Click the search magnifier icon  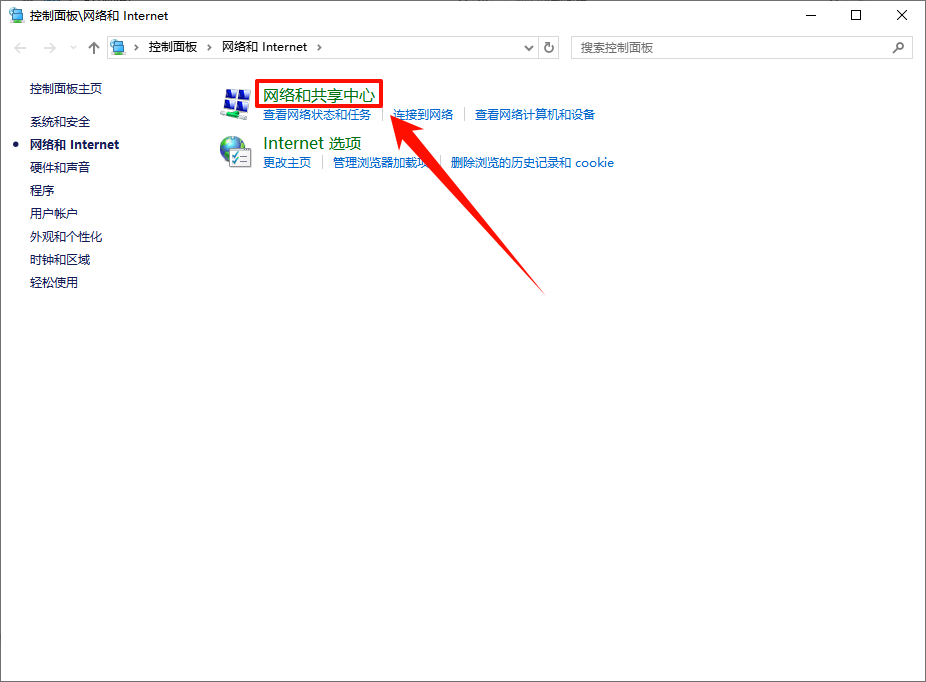[x=898, y=48]
